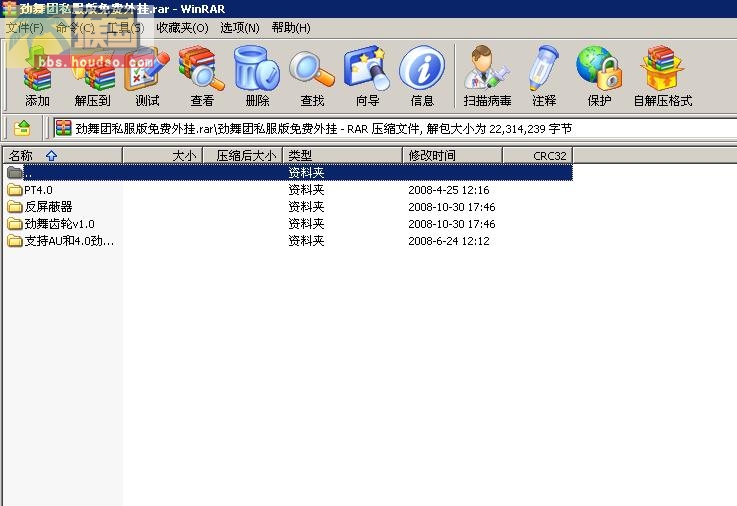
Task: Select the PT4.0 folder name
Action: (39, 190)
